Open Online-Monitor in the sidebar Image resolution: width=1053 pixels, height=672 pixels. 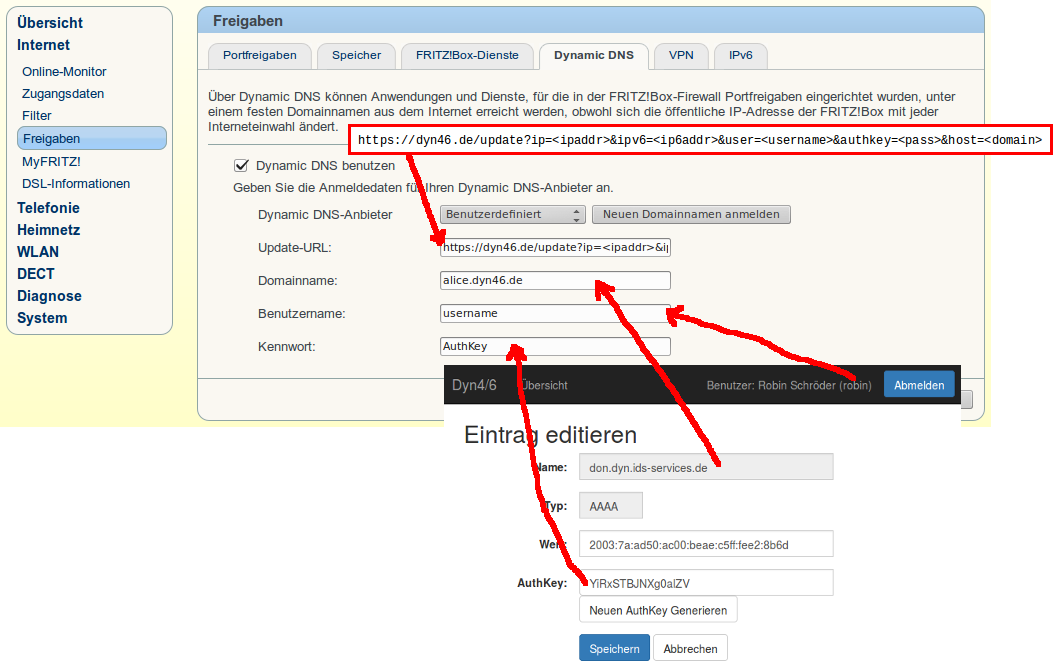pyautogui.click(x=64, y=72)
